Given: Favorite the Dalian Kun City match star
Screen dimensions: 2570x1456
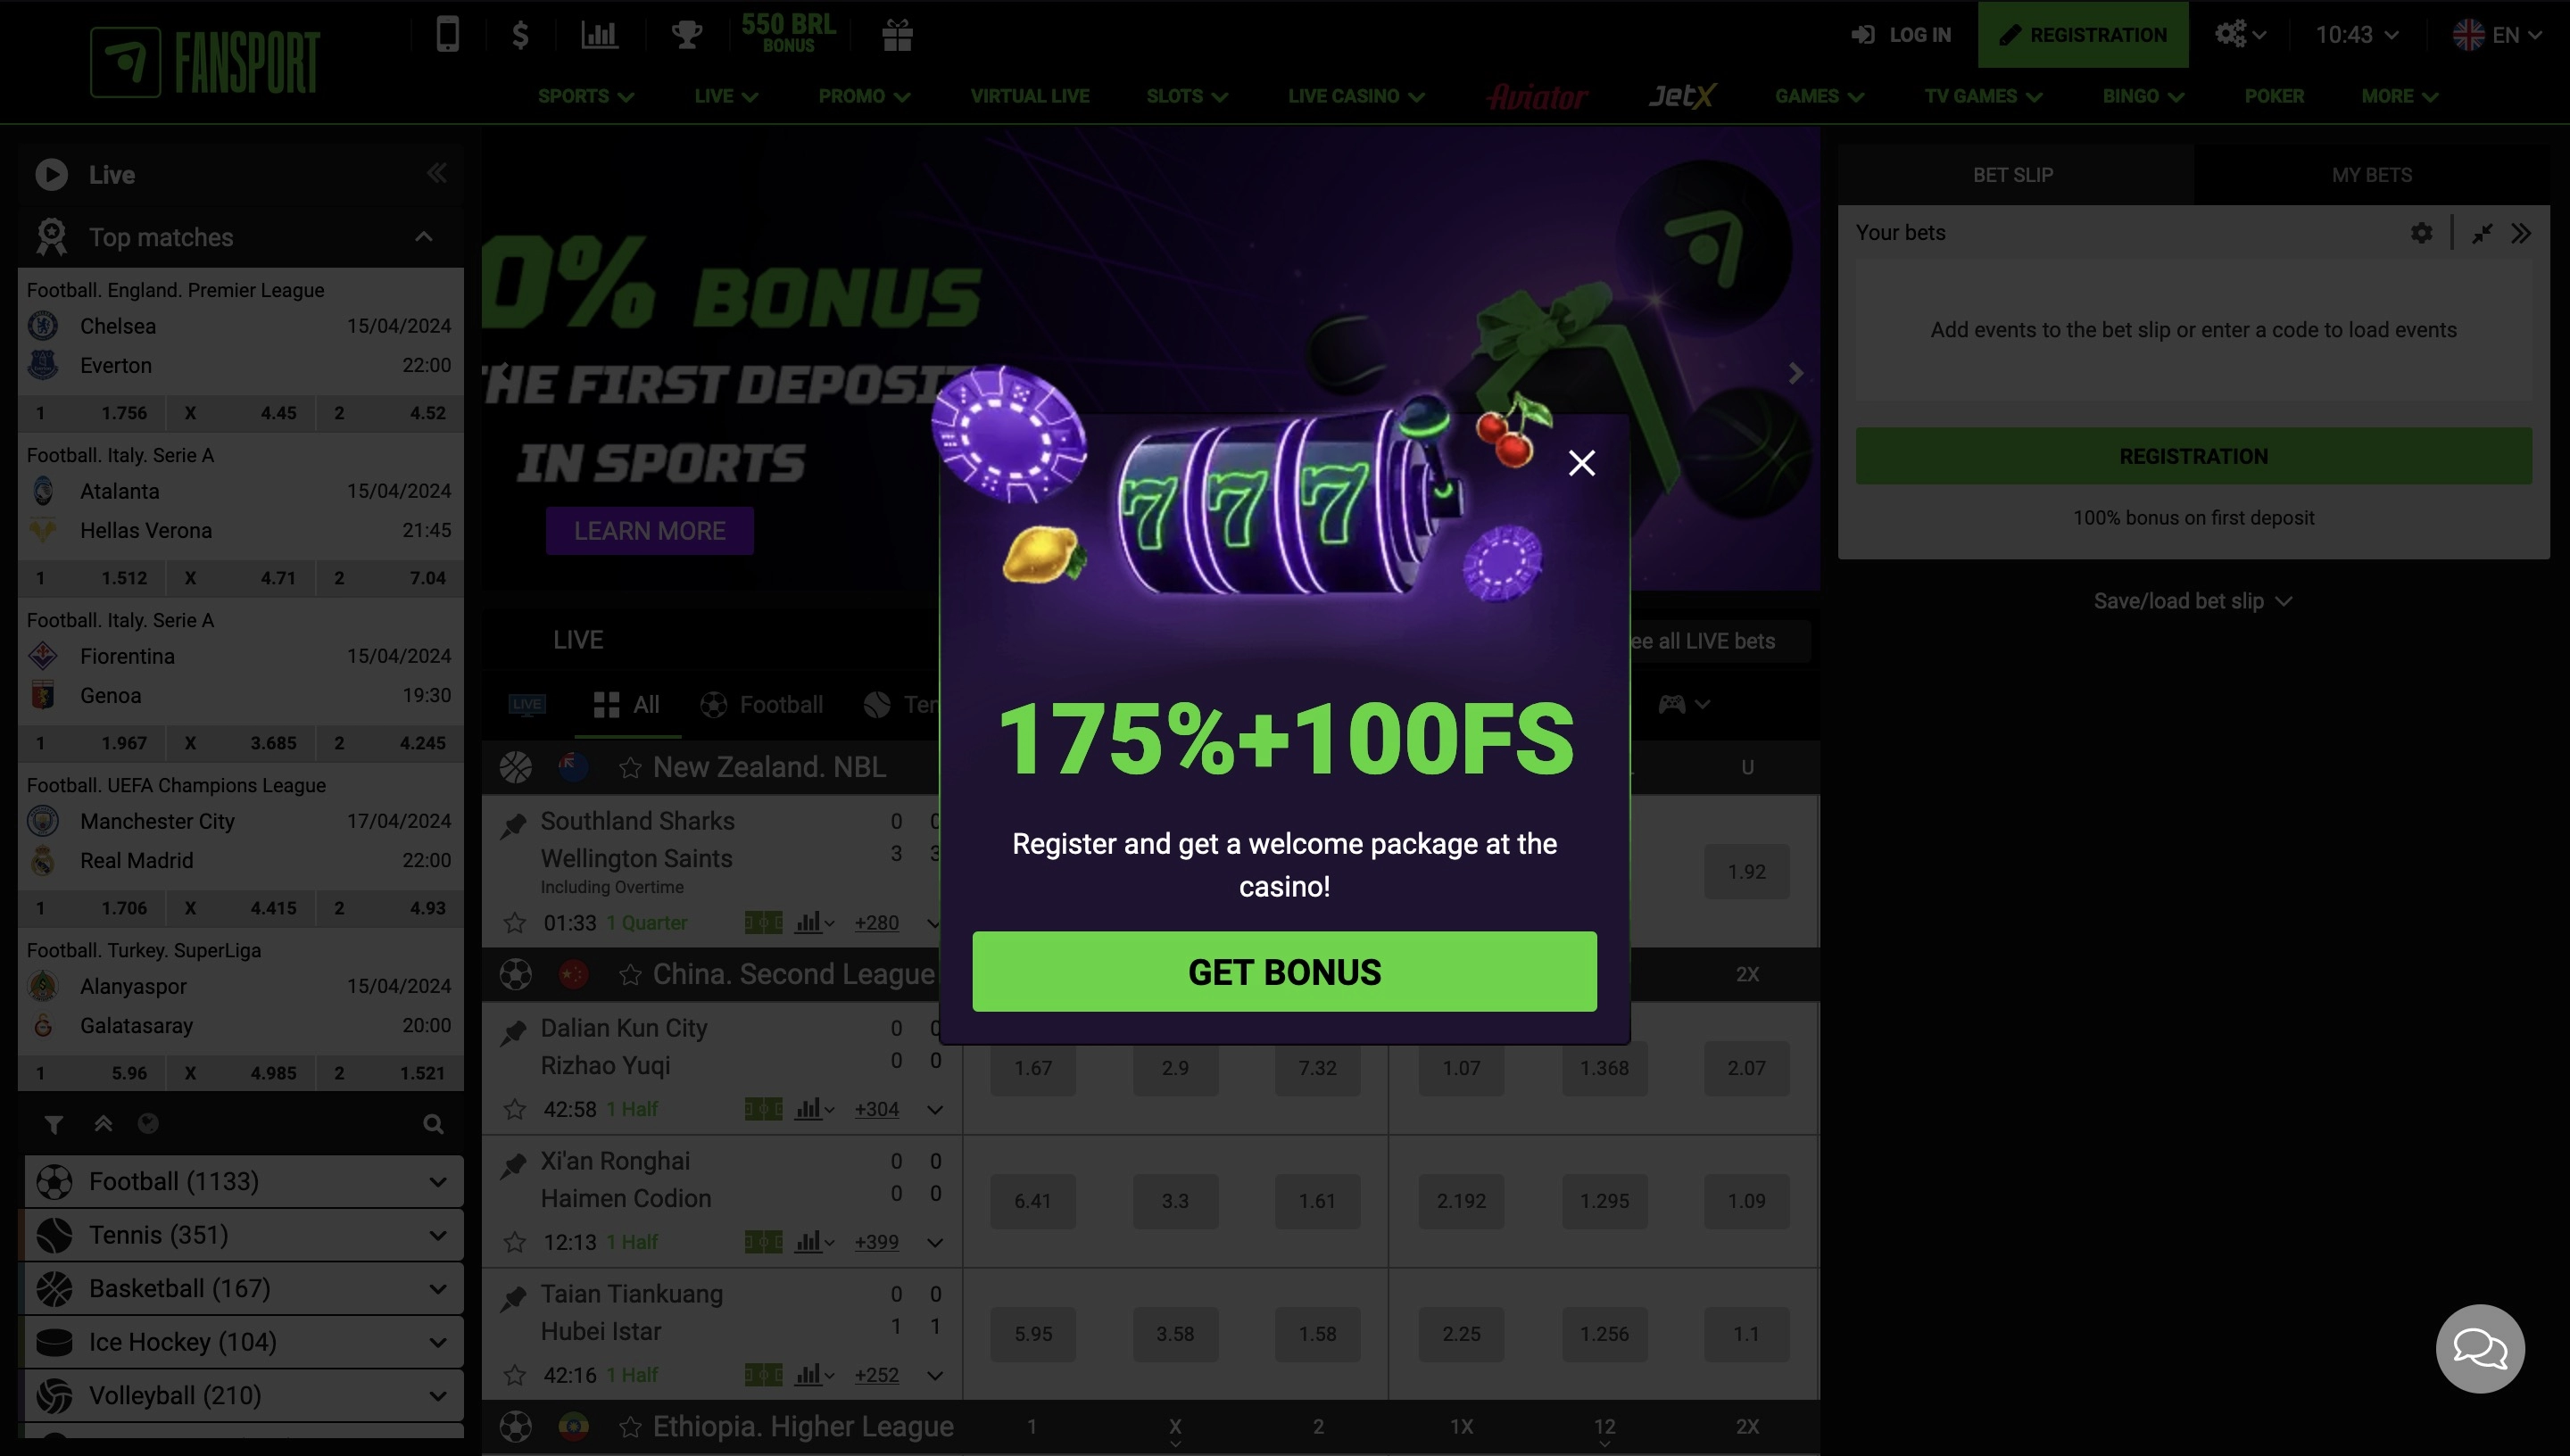Looking at the screenshot, I should [x=515, y=1109].
